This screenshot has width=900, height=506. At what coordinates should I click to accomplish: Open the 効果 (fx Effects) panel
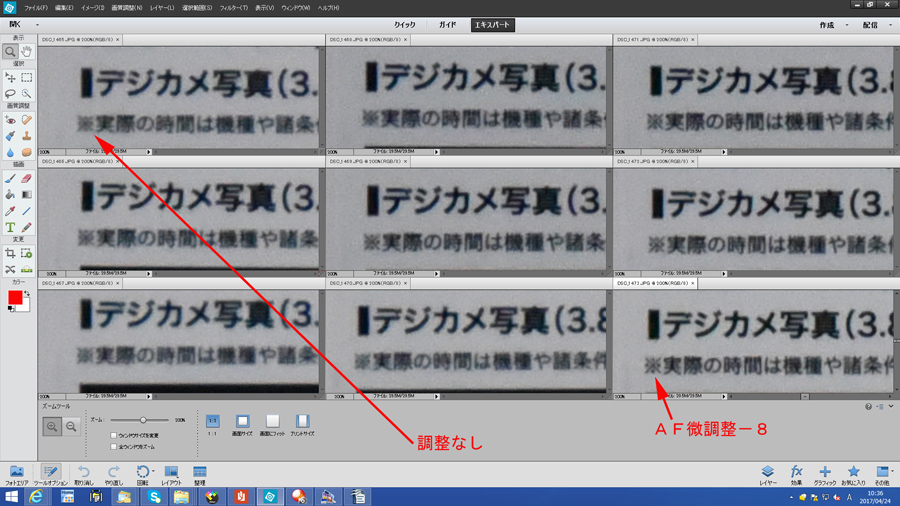(x=796, y=474)
